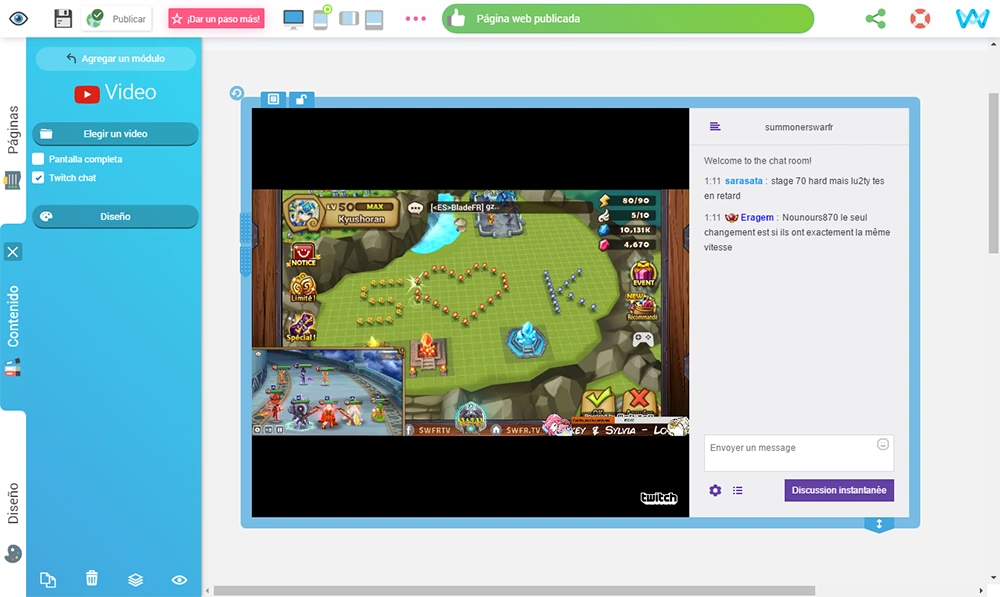Click the horizontal scrollbar of the canvas
The image size is (1000, 597).
pos(514,591)
